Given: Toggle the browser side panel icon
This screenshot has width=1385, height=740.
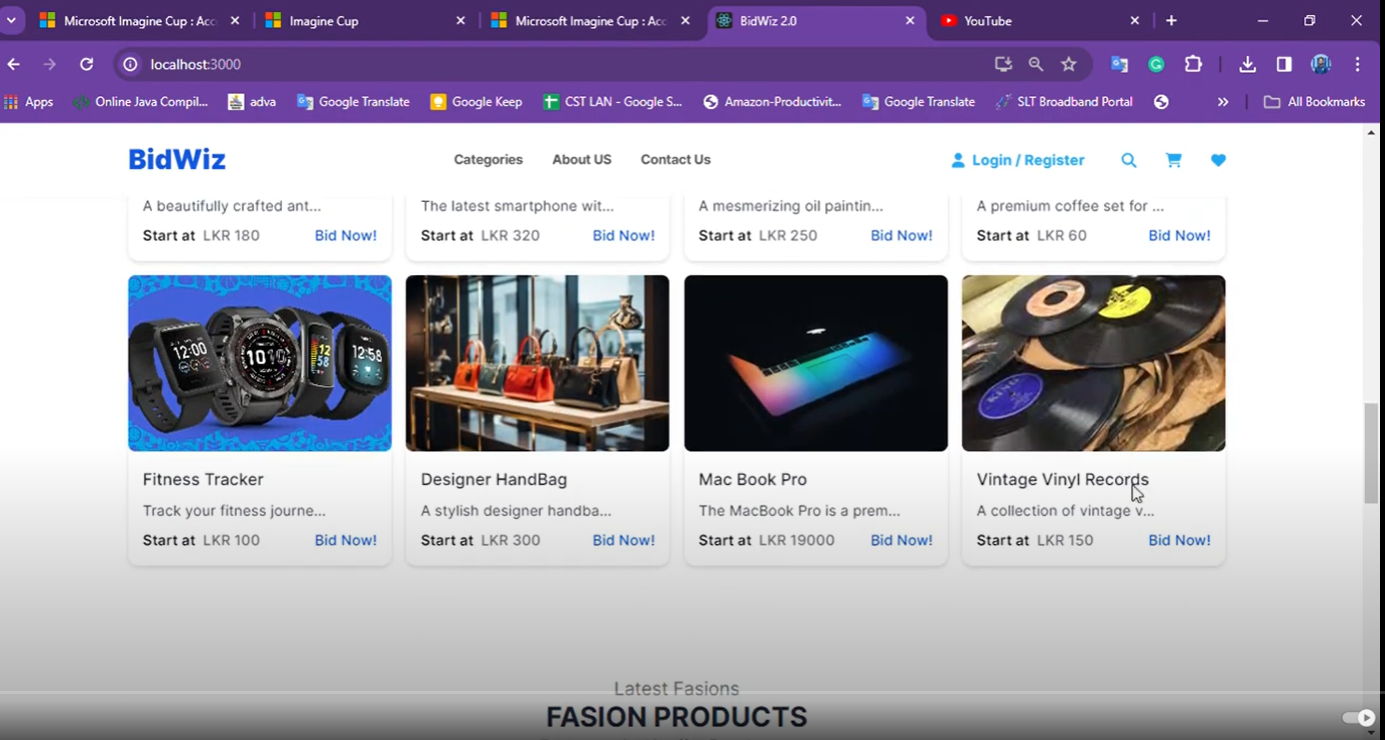Looking at the screenshot, I should (1284, 64).
